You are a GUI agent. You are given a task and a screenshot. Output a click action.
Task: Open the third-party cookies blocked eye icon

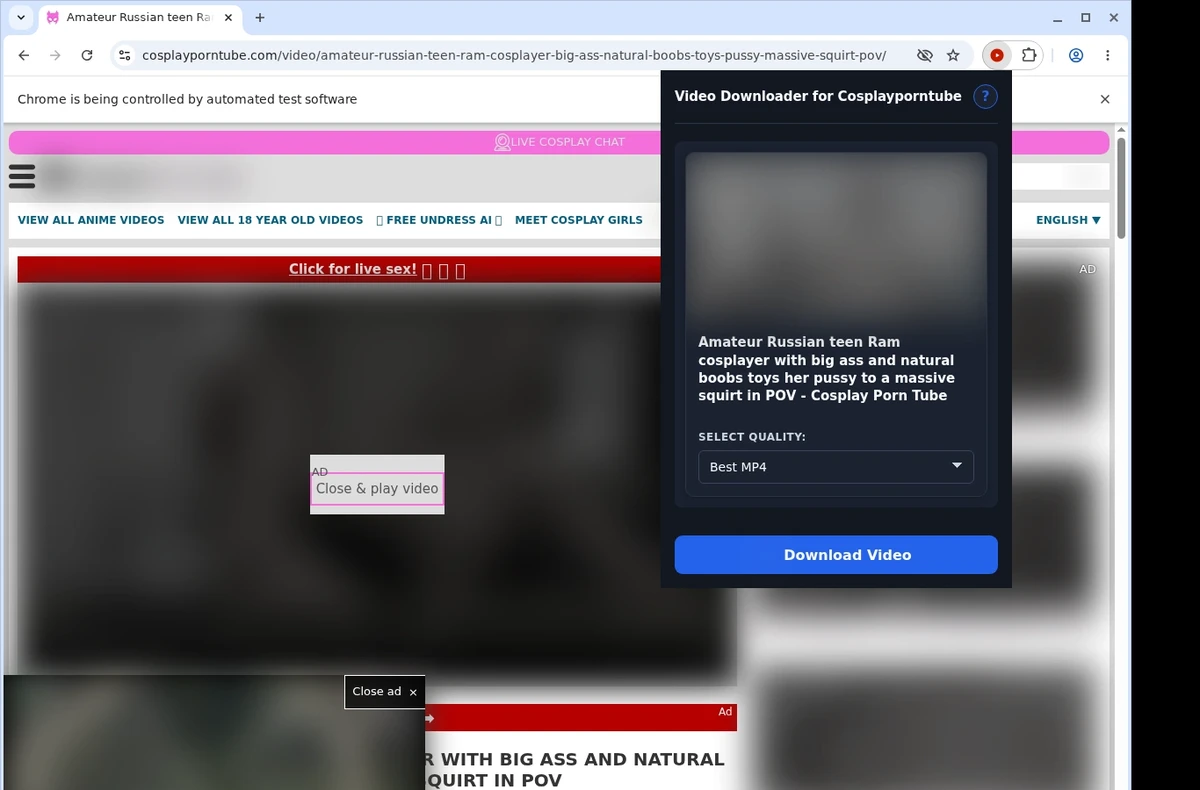coord(925,56)
